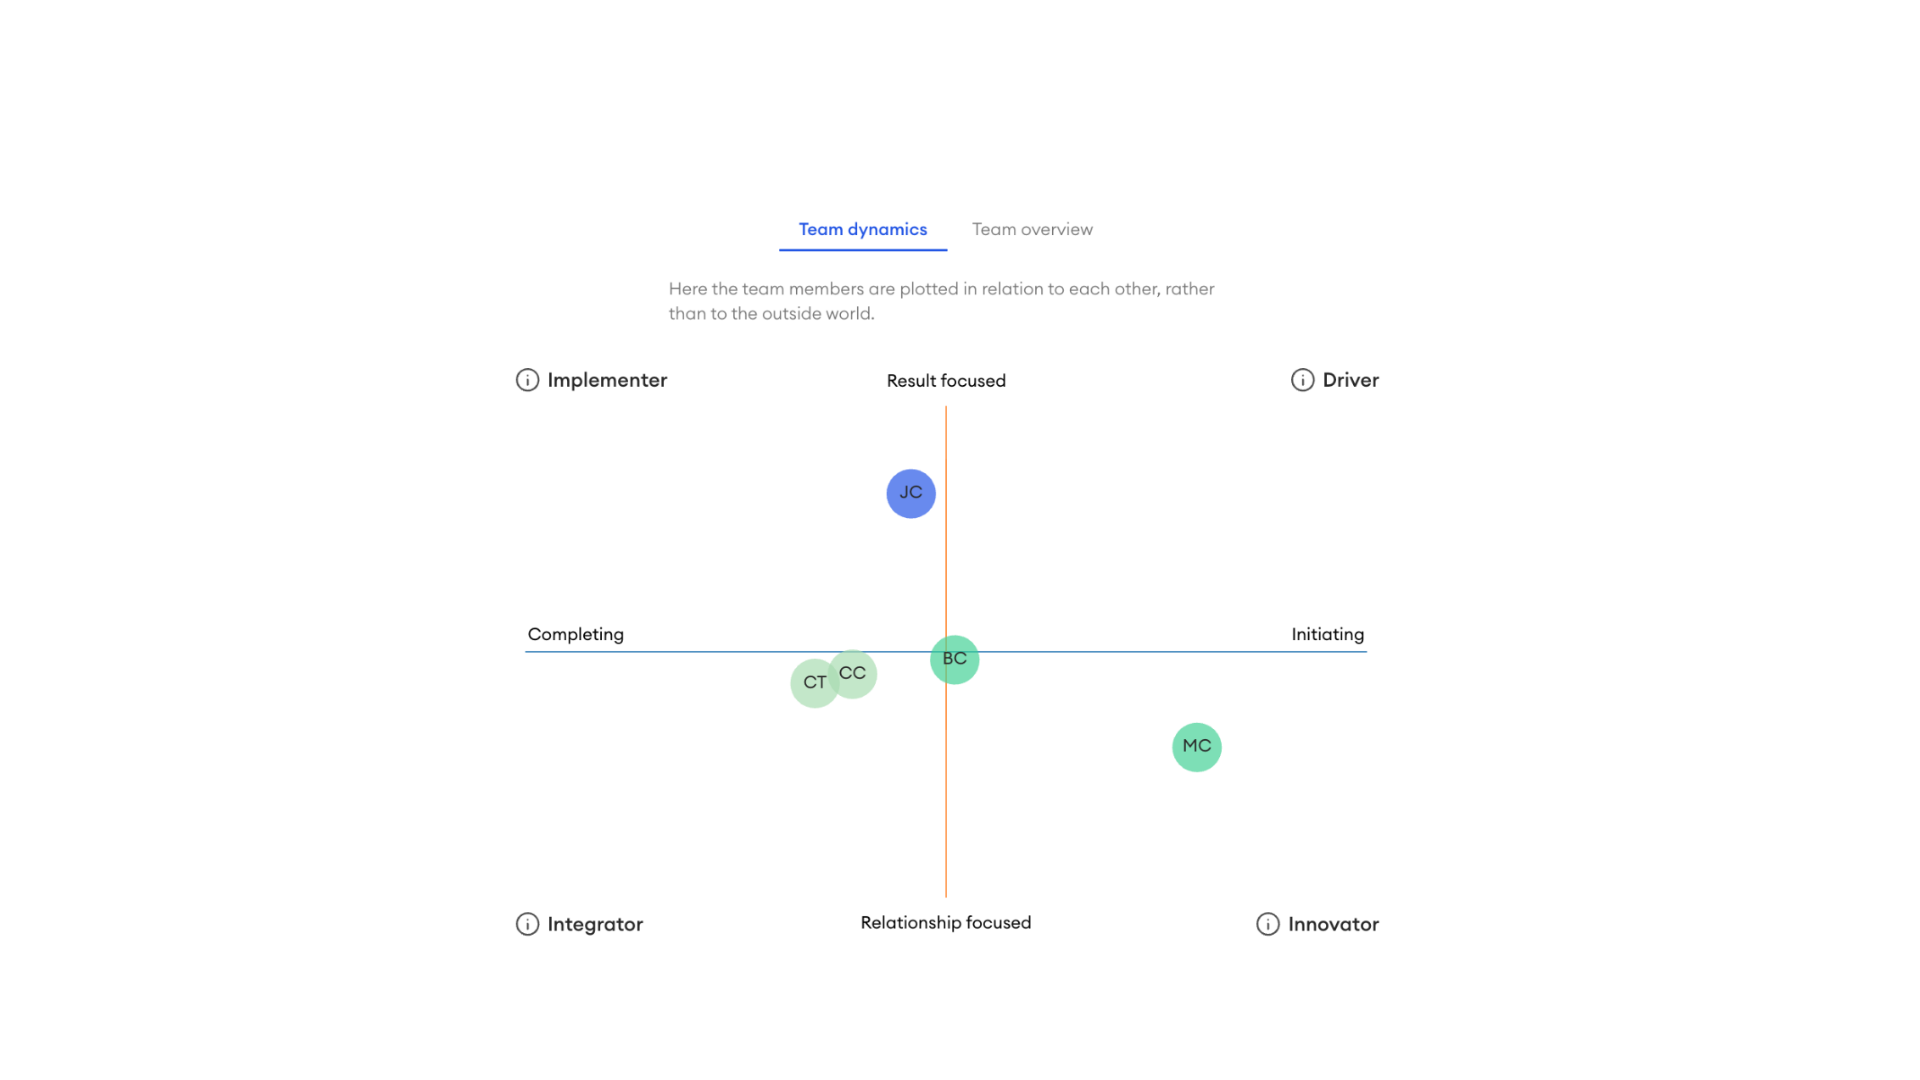Screen dimensions: 1920x1080
Task: Click the Innovator quadrant label
Action: click(x=1333, y=924)
